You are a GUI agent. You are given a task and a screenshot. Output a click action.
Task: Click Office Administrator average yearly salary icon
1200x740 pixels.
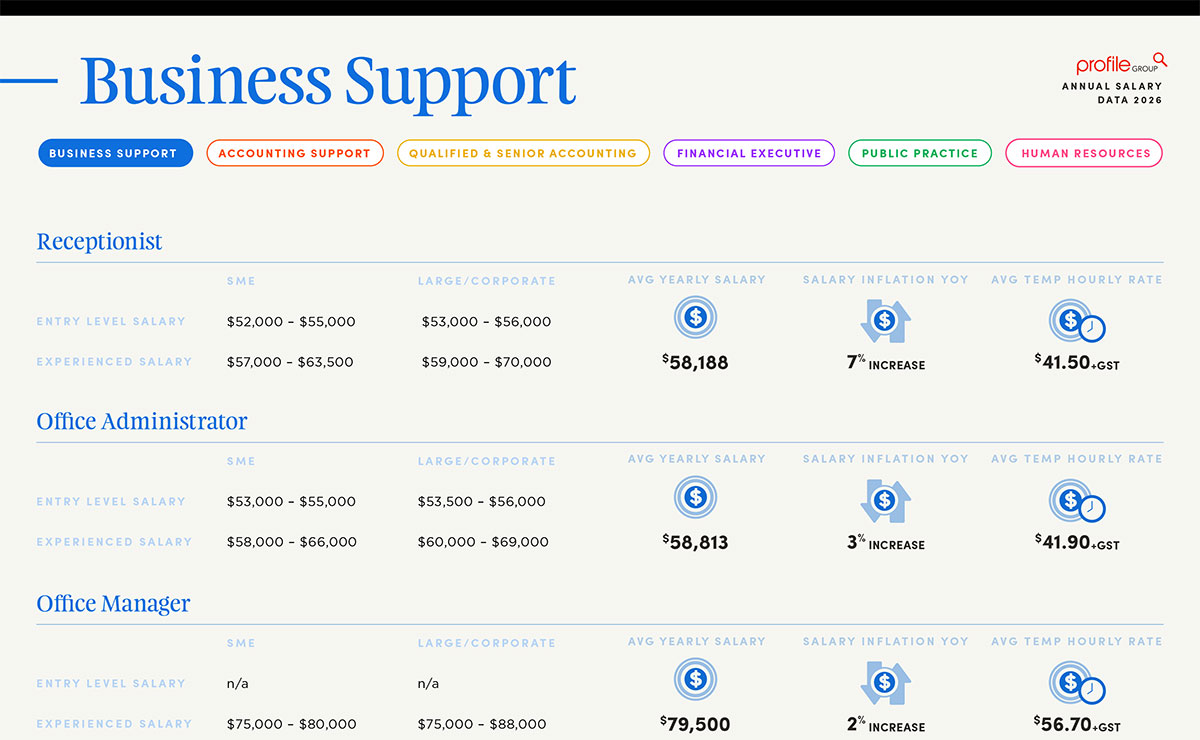696,498
